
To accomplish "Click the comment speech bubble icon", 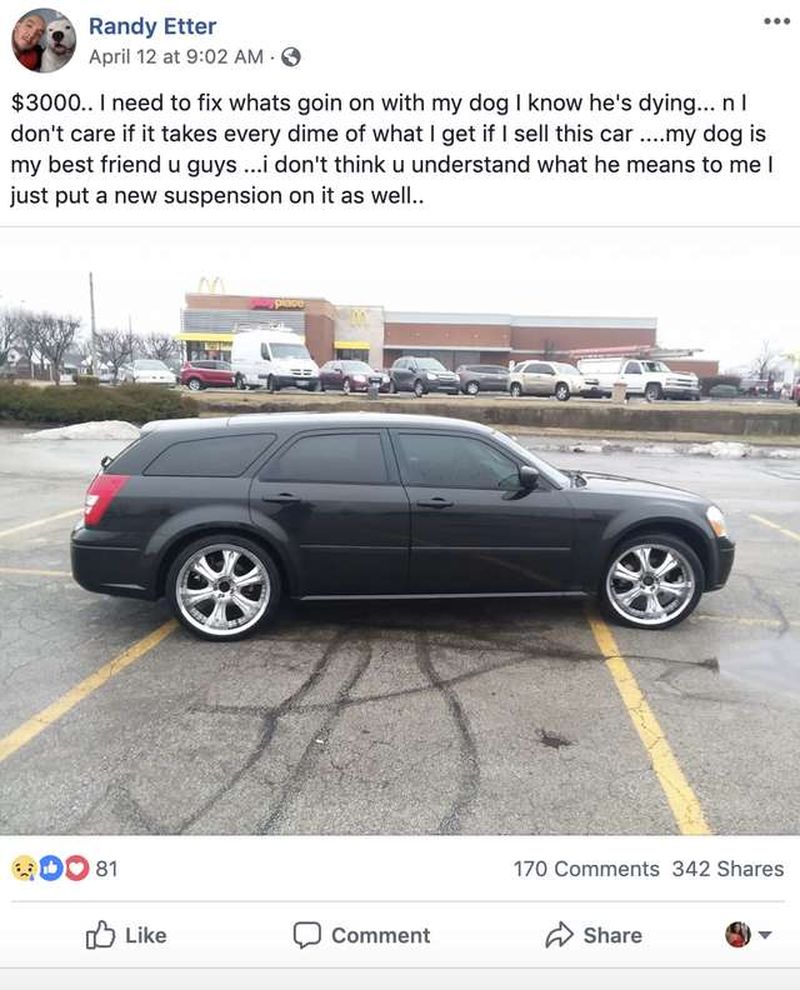I will [307, 935].
